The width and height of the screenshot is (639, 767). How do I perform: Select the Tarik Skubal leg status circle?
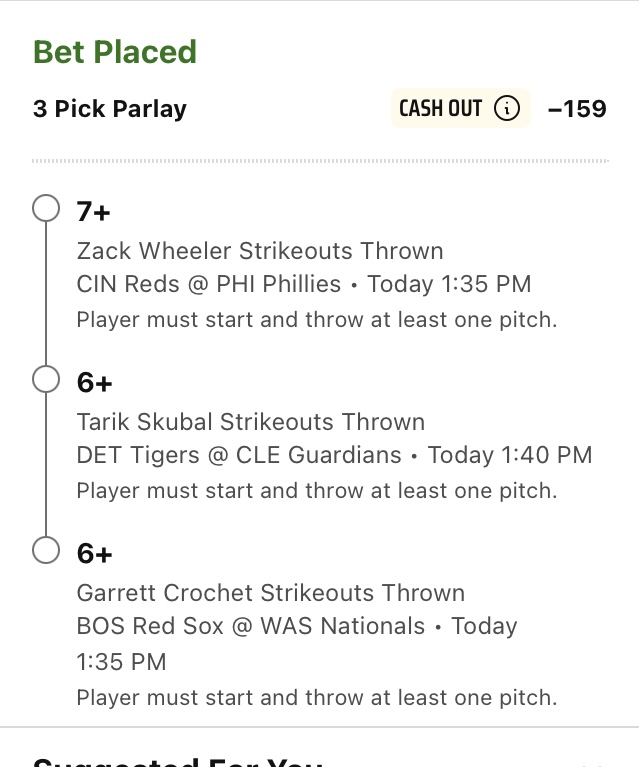click(46, 379)
